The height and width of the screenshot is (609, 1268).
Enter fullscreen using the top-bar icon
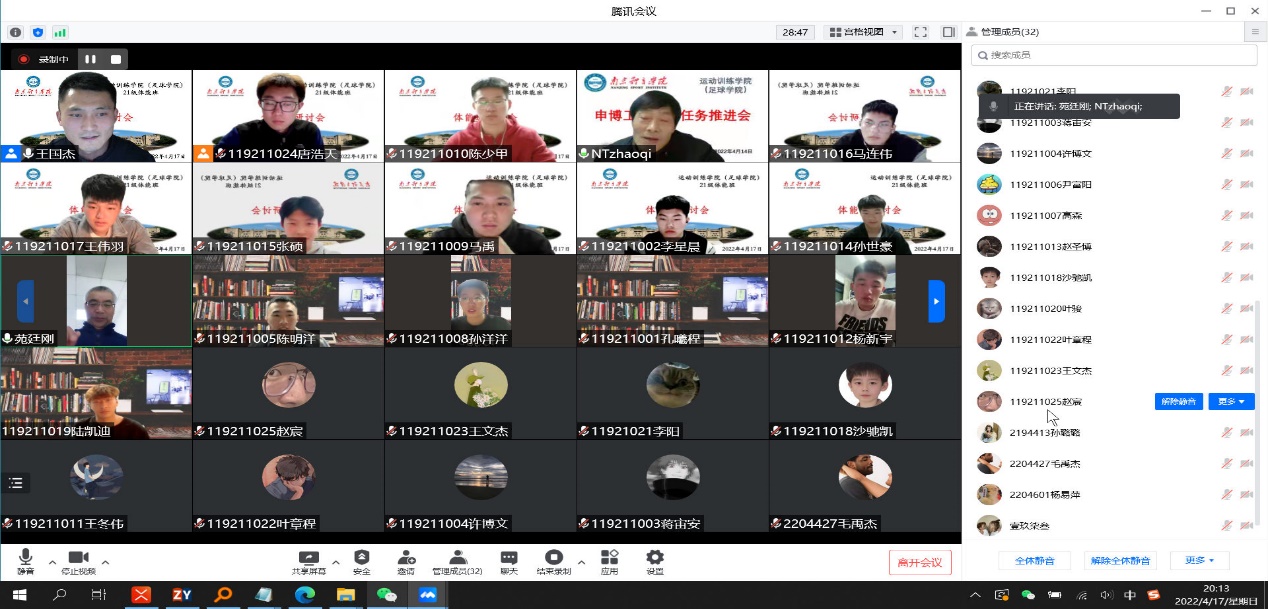(921, 32)
